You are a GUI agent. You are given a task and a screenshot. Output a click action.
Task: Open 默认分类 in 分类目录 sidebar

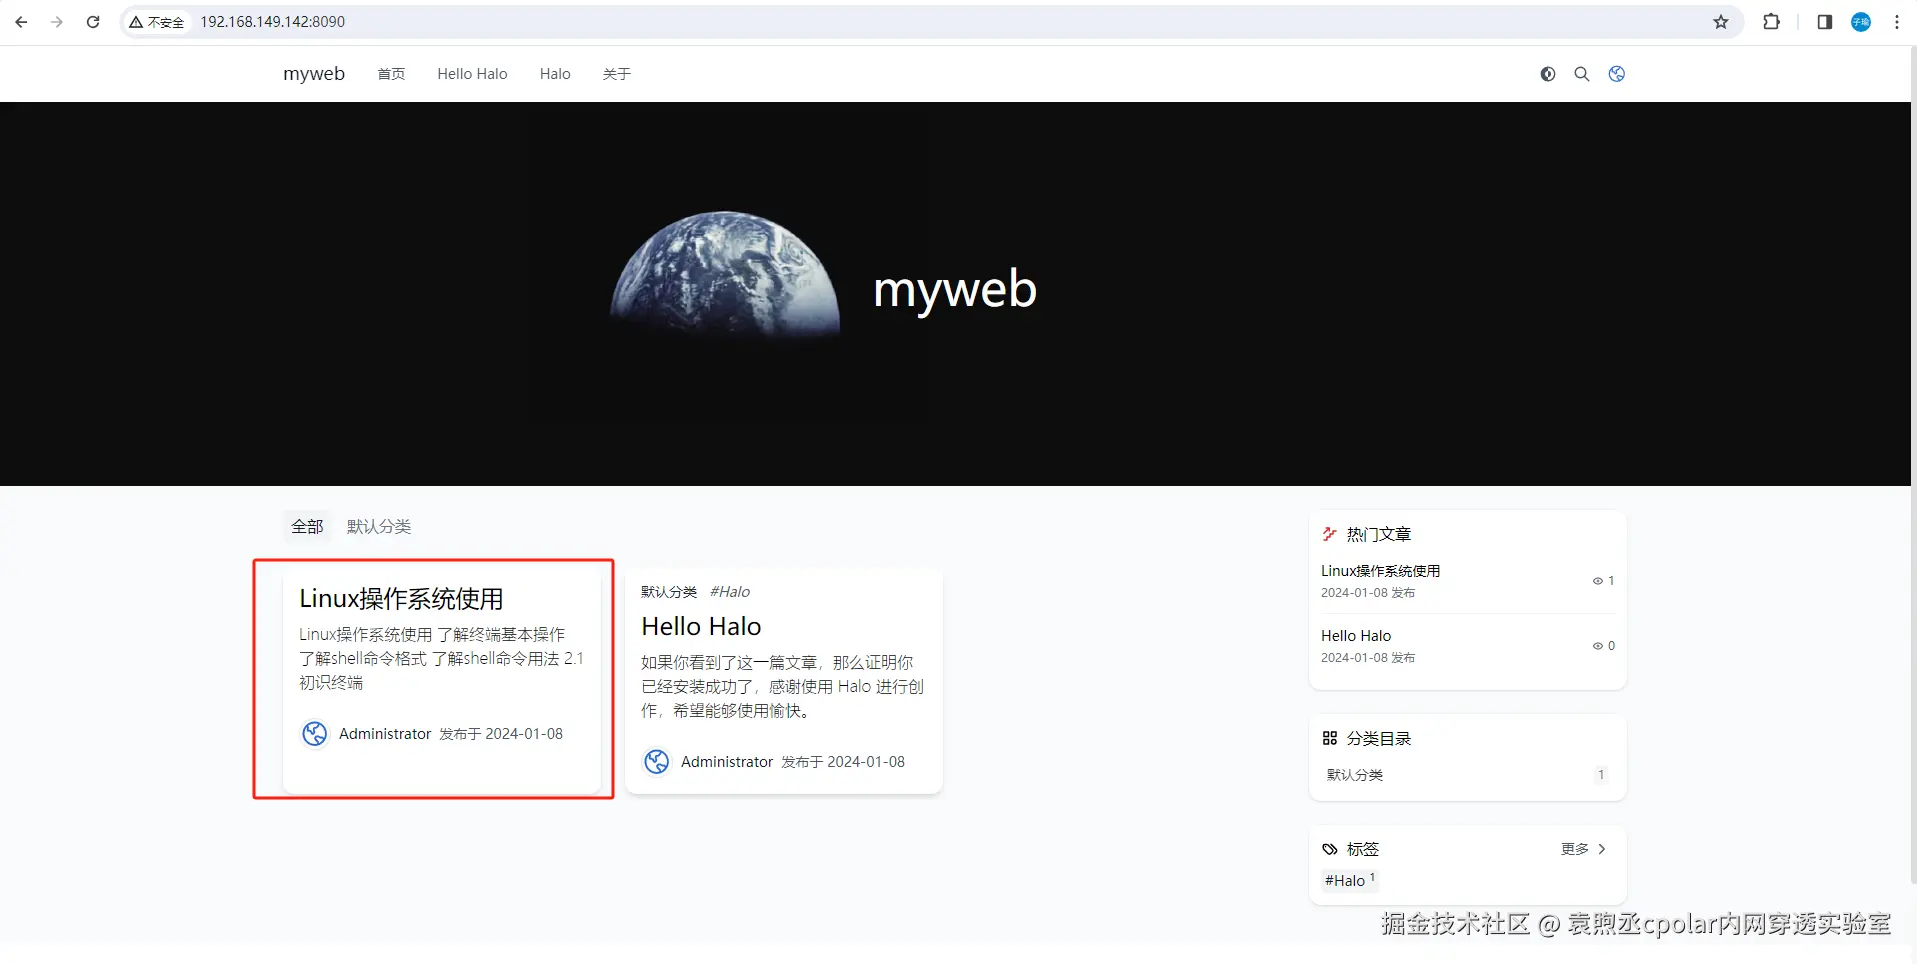click(x=1355, y=775)
